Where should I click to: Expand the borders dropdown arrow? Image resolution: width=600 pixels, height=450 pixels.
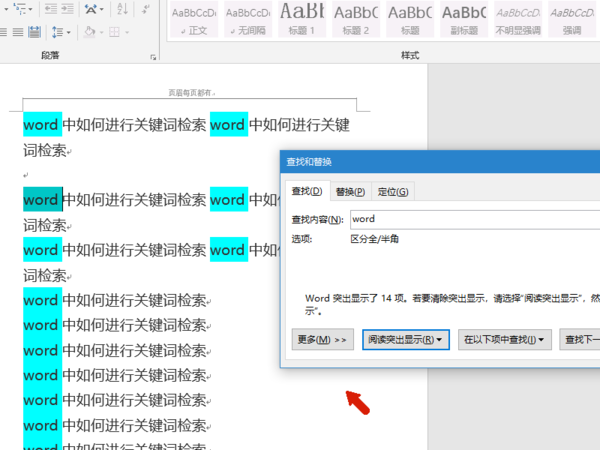click(127, 33)
